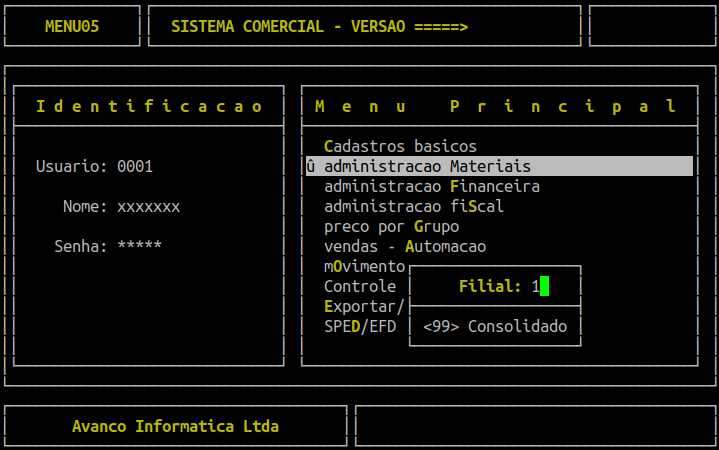Select the Cadastros basicos menu item

(x=400, y=146)
